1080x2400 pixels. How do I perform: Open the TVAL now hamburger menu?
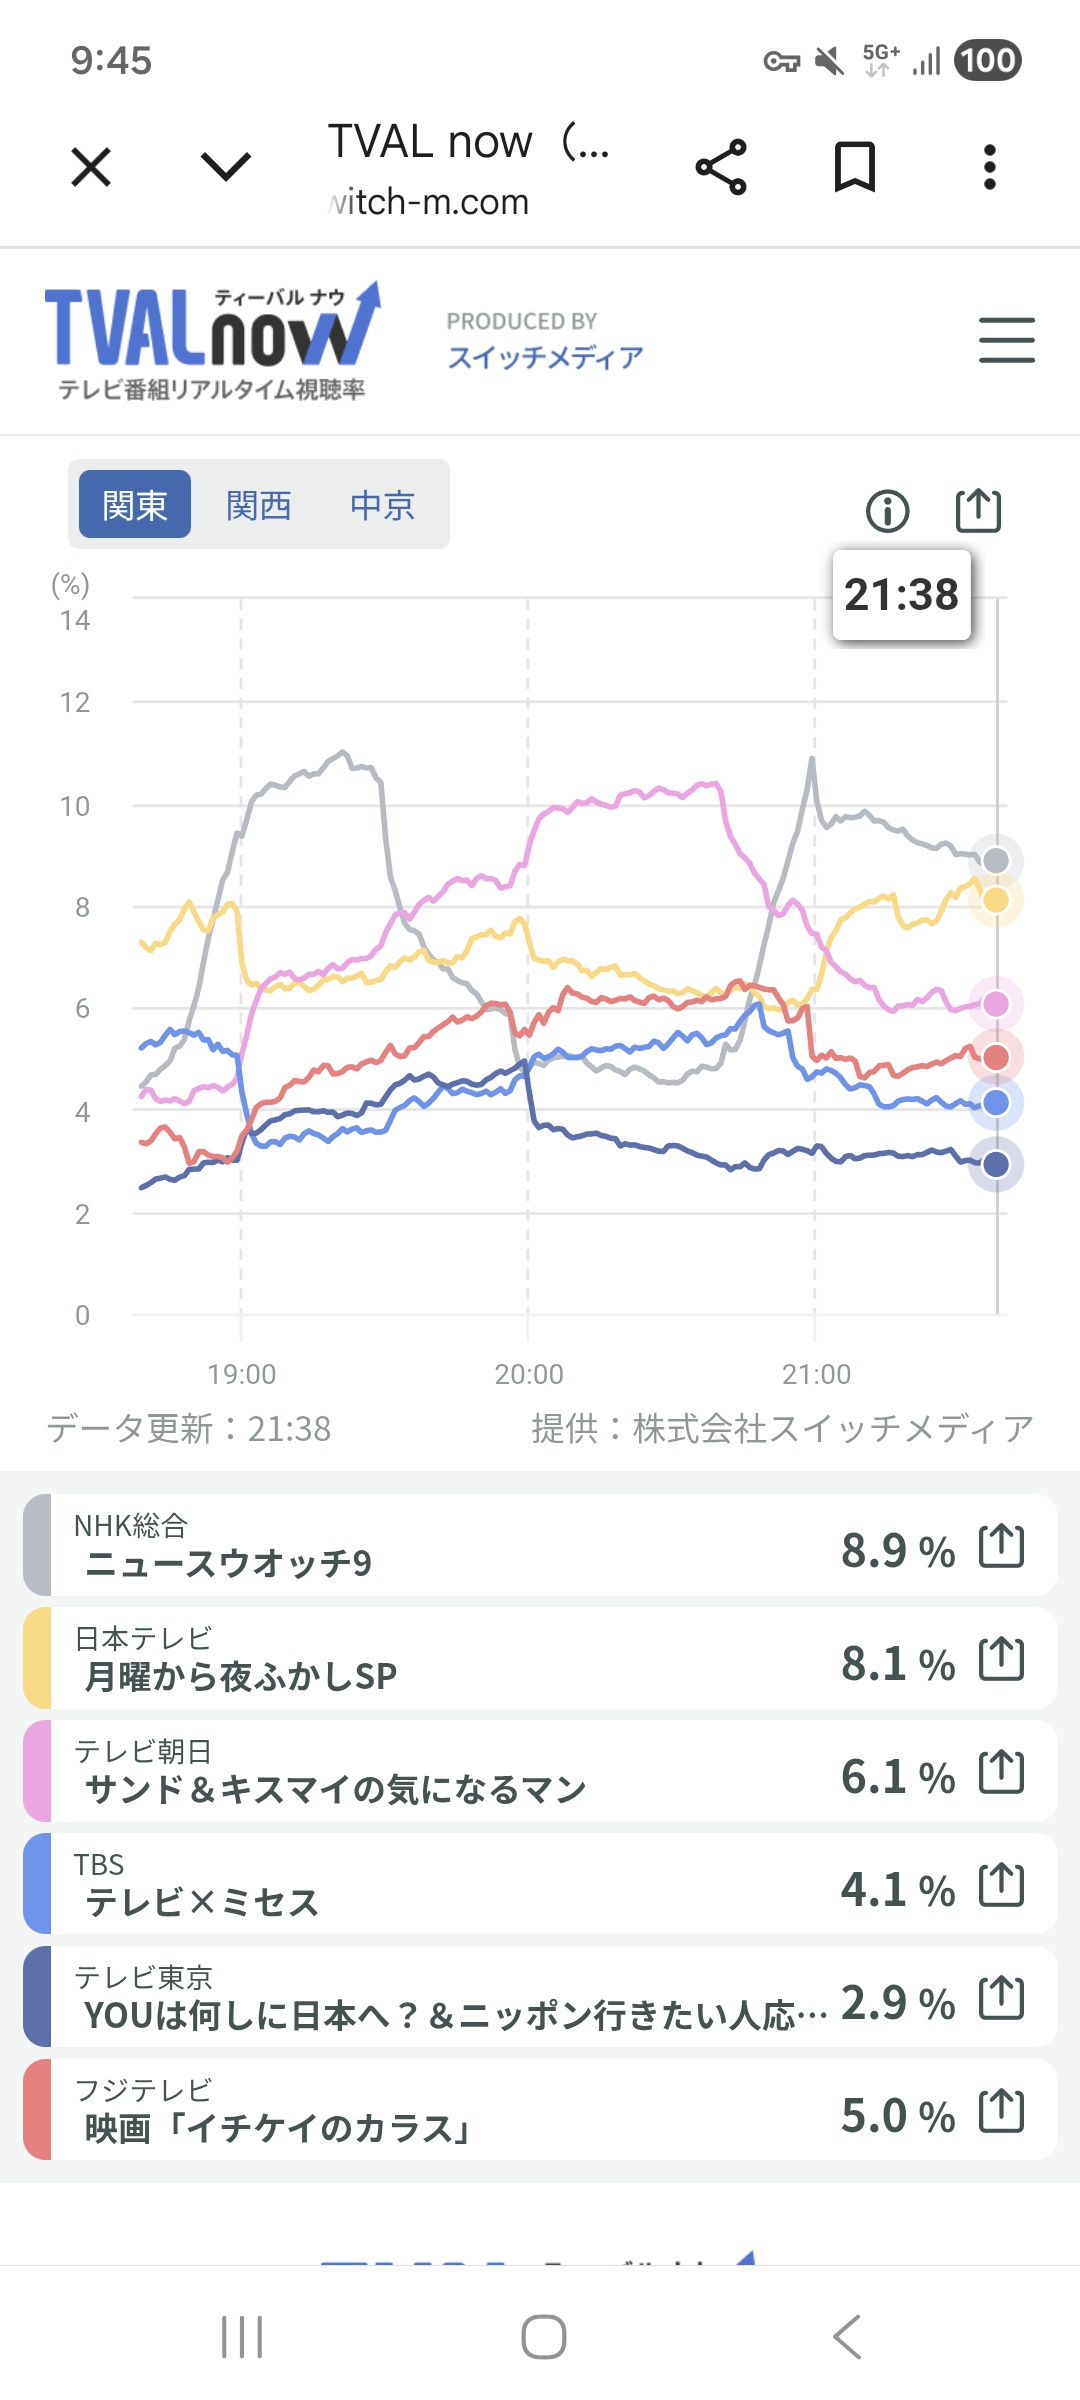1006,340
